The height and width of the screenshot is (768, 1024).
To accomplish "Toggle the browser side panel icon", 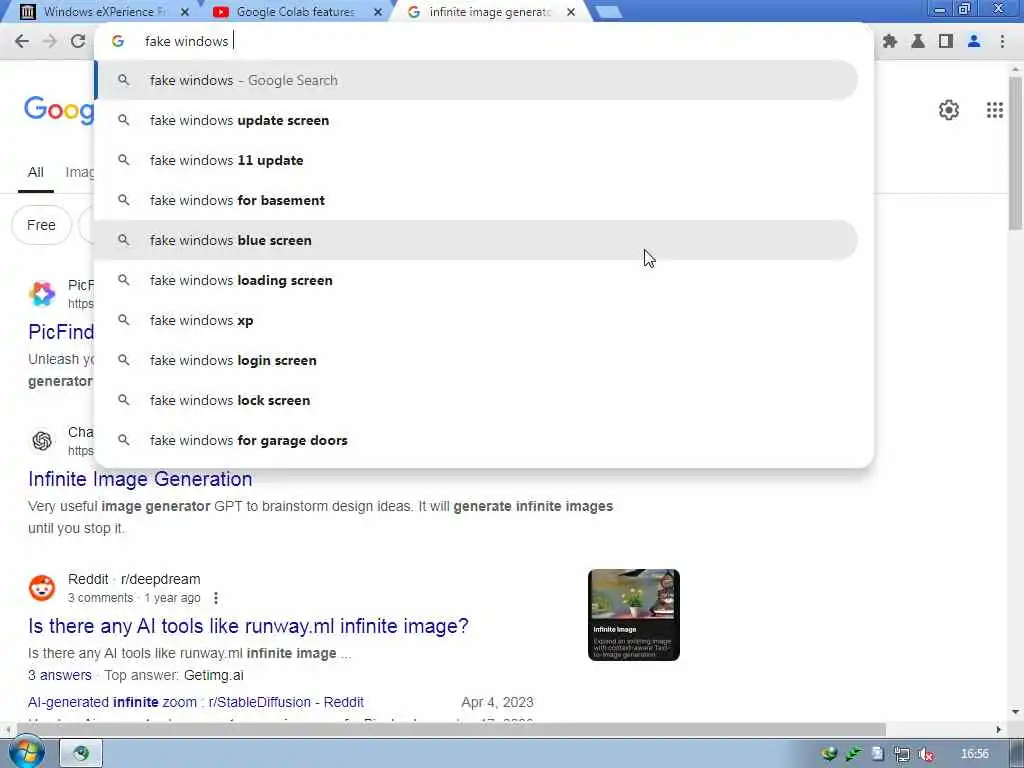I will click(x=946, y=41).
